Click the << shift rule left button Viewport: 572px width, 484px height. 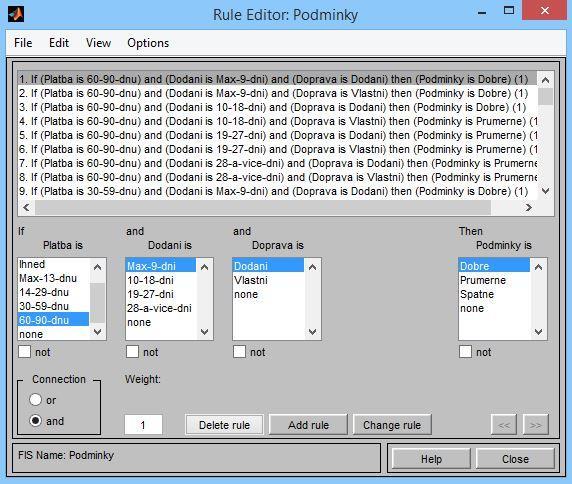coord(504,425)
